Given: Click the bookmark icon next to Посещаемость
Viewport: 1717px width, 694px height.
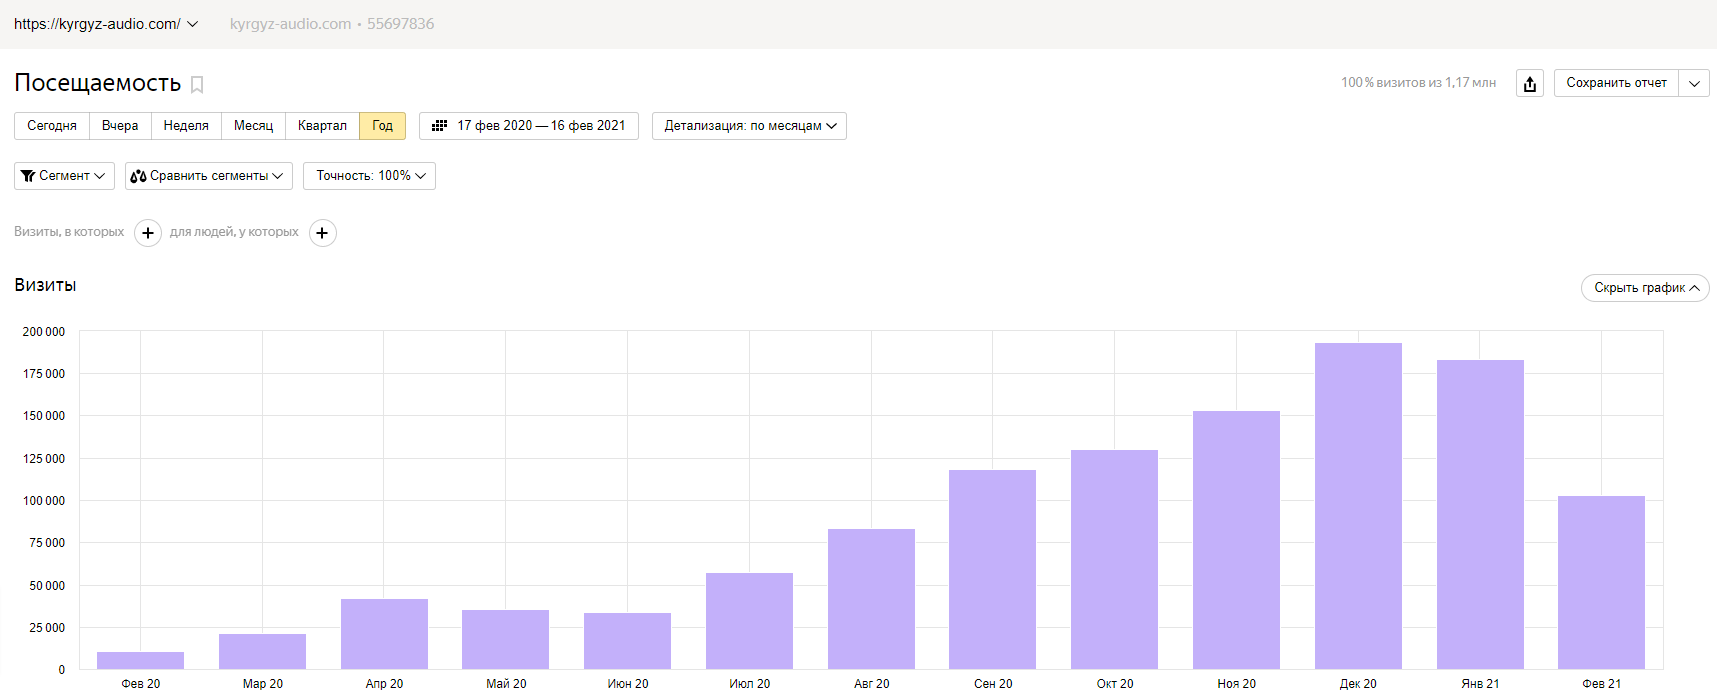Looking at the screenshot, I should [x=197, y=85].
